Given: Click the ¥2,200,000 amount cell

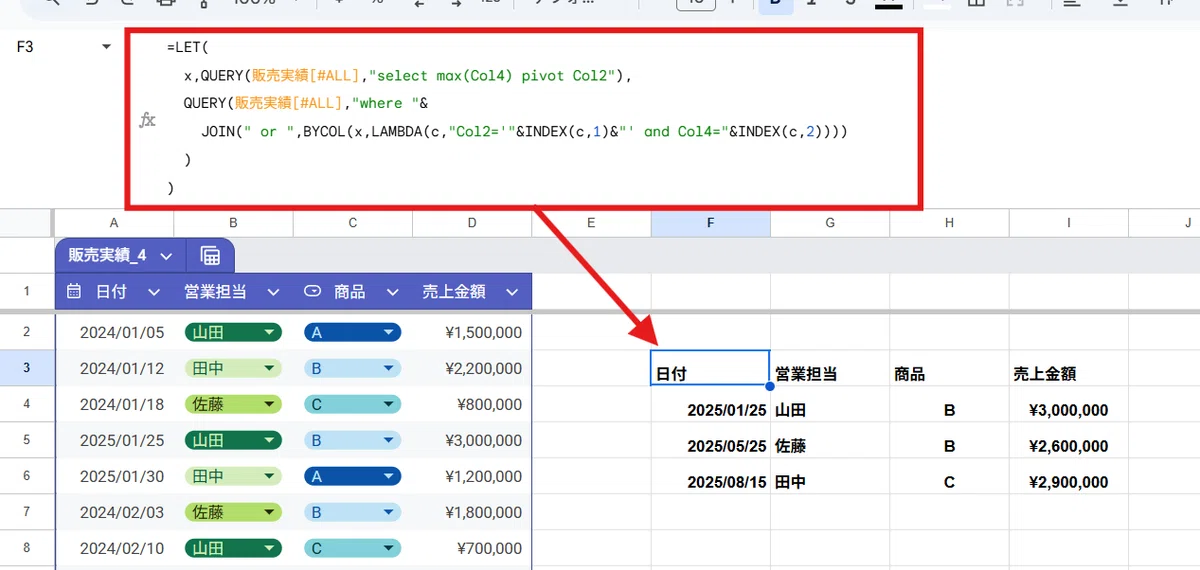Looking at the screenshot, I should tap(472, 369).
